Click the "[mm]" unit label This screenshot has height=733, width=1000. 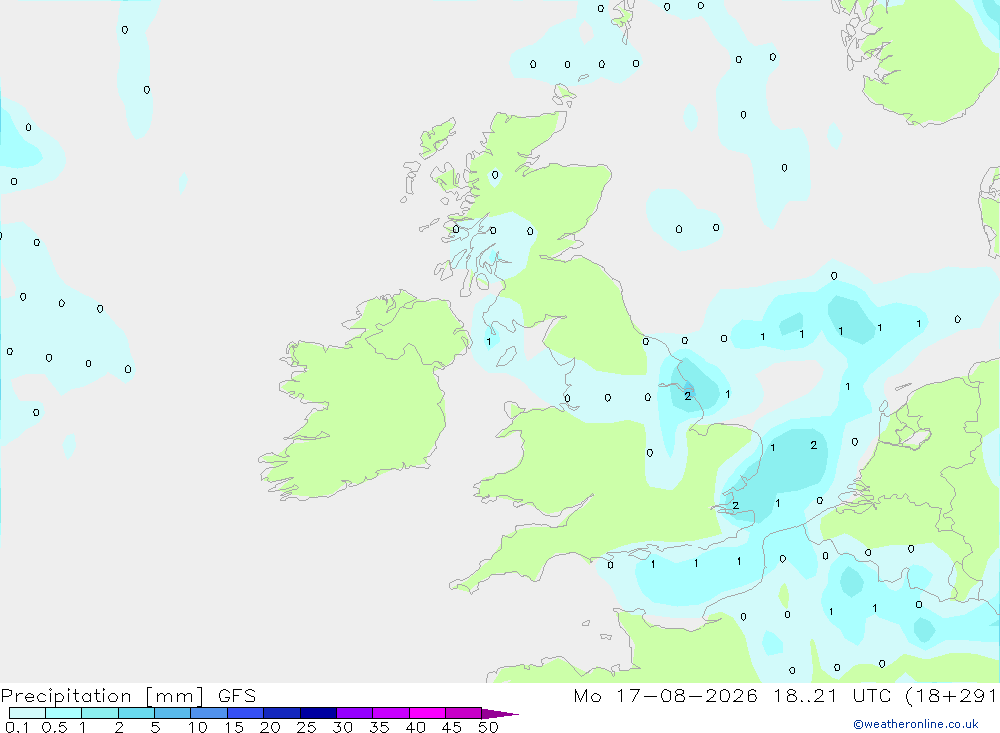175,696
